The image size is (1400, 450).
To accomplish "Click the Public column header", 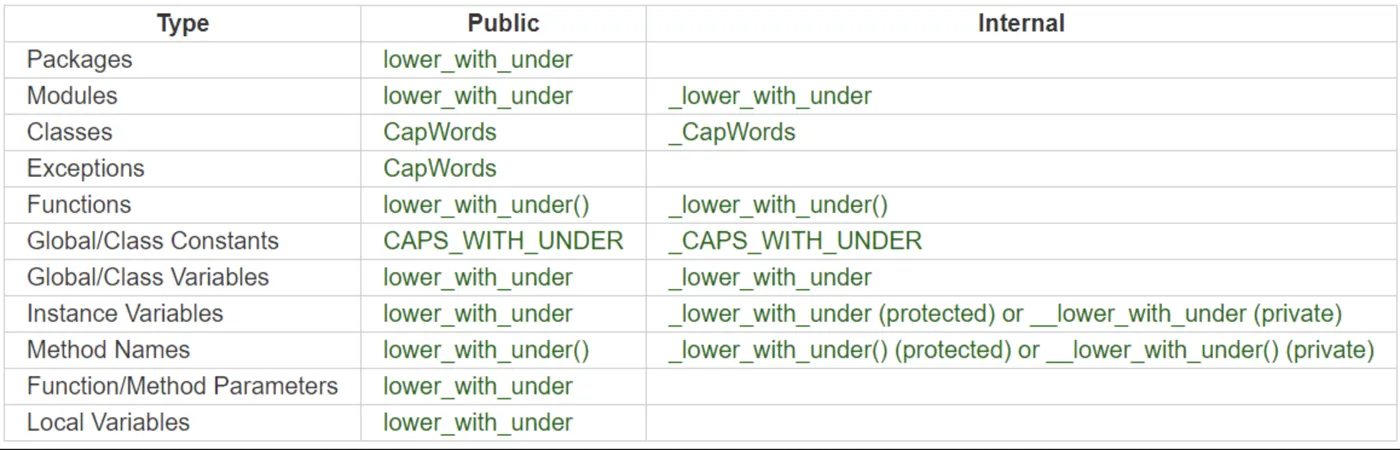I will pos(503,23).
